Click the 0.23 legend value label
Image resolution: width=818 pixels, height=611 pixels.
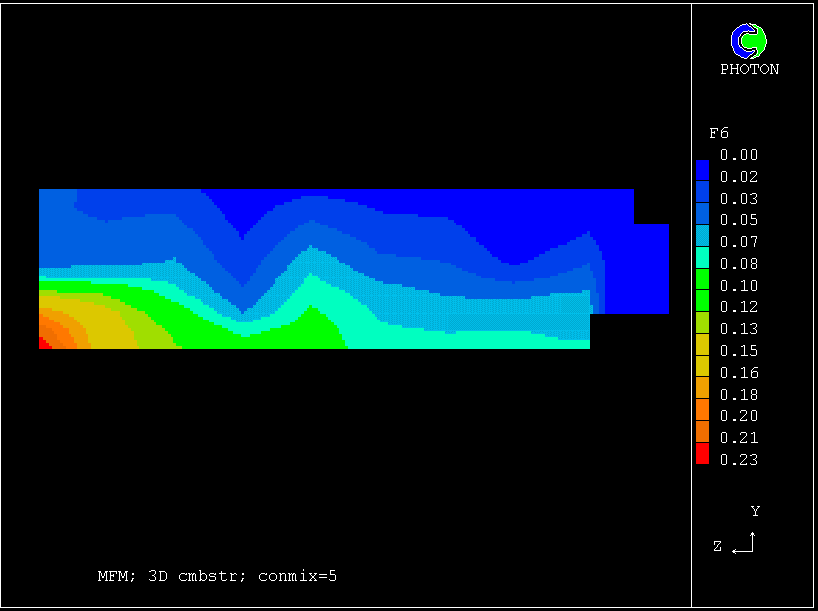739,460
